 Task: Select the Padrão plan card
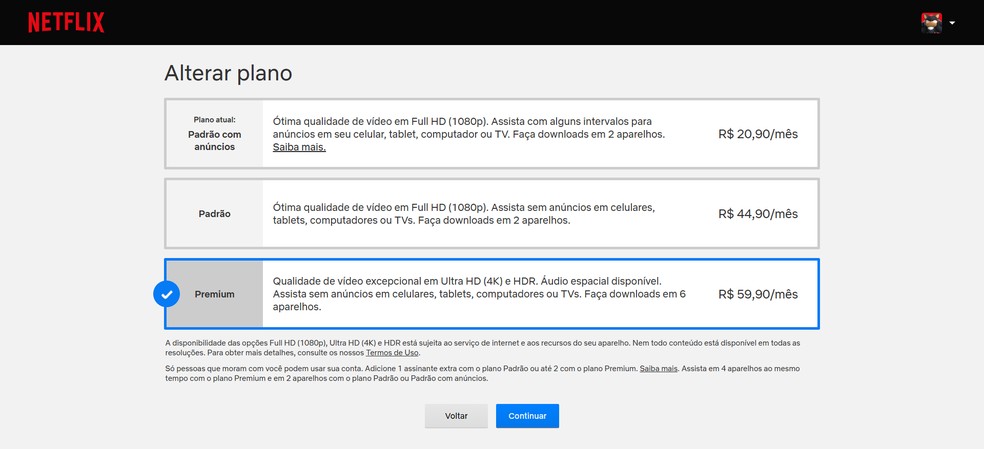491,214
